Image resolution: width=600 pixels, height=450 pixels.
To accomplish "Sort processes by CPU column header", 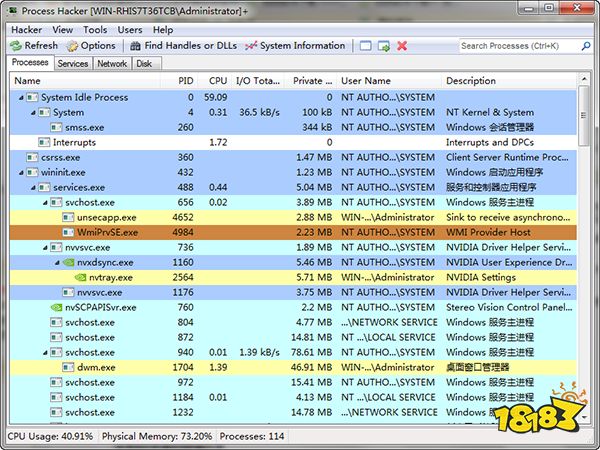I will (x=217, y=80).
